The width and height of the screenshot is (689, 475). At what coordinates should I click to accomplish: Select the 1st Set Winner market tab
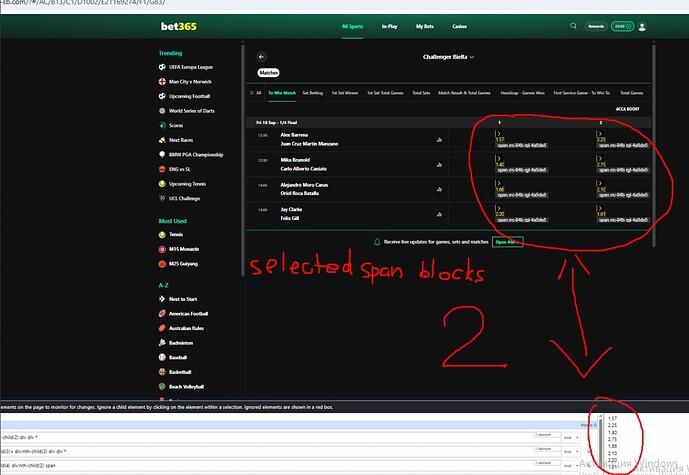click(344, 93)
